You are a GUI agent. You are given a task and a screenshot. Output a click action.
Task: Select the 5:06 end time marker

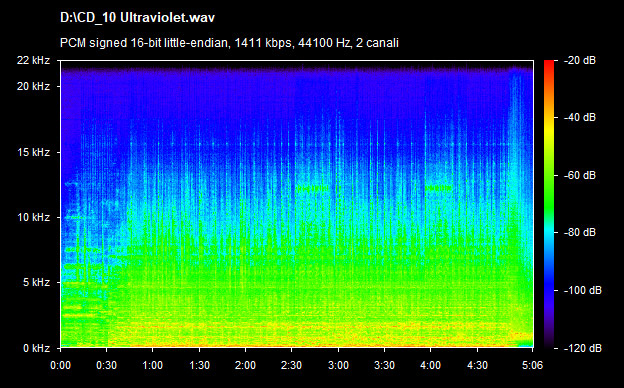point(532,365)
